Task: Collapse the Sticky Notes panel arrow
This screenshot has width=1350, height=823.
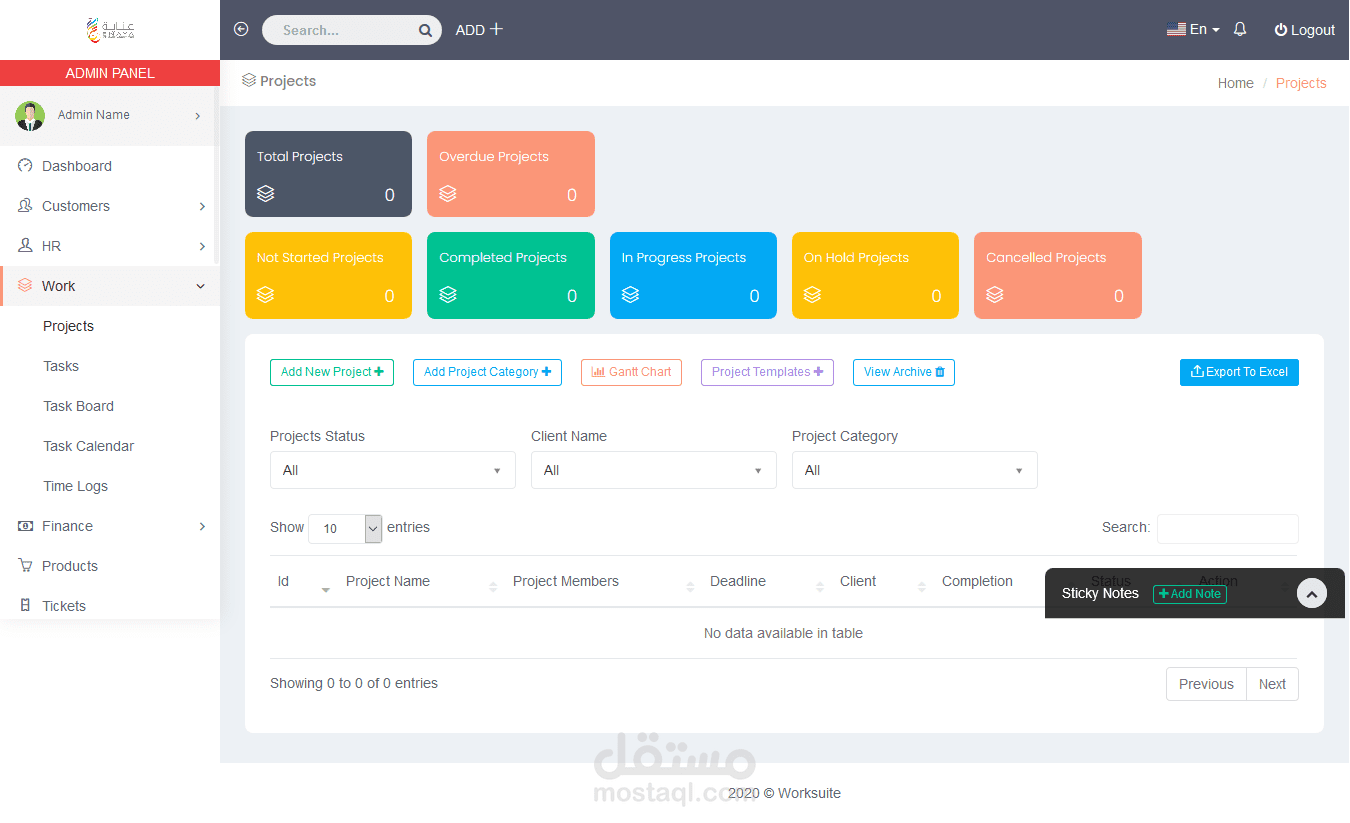Action: tap(1312, 594)
